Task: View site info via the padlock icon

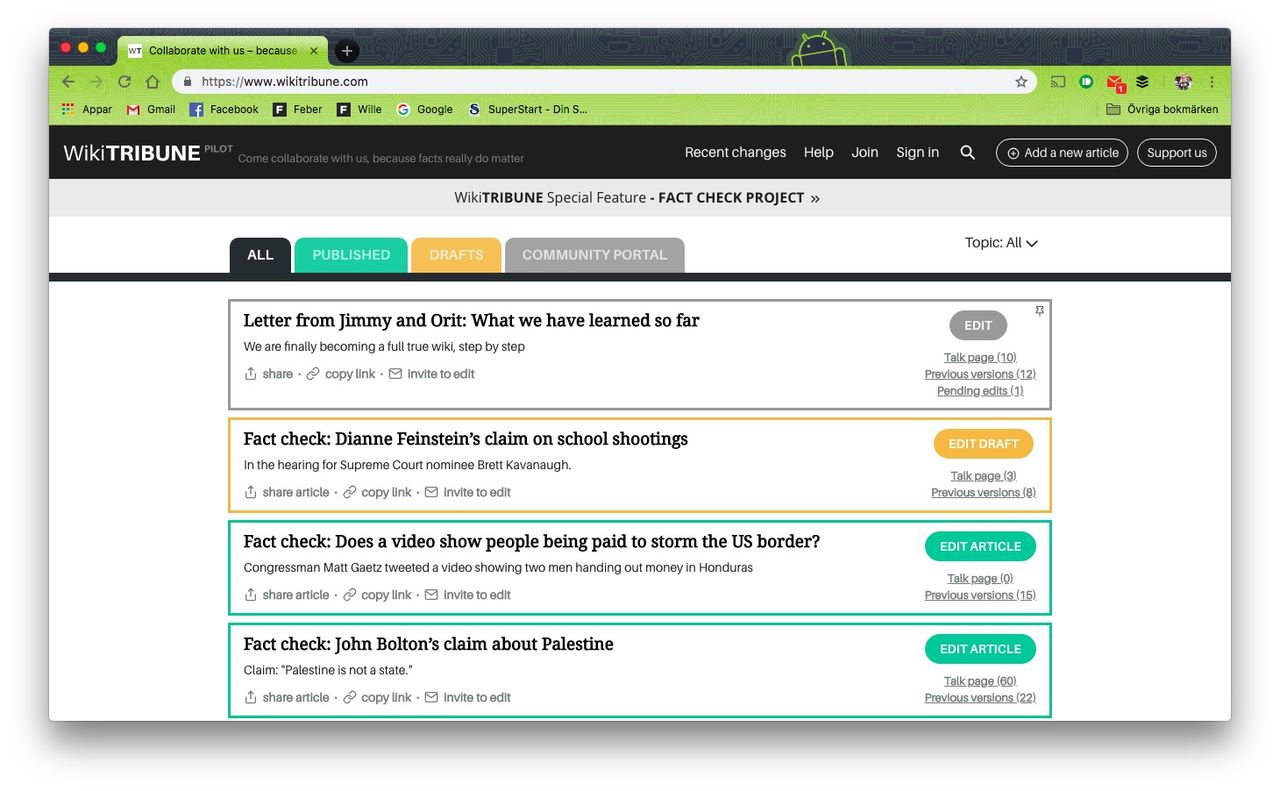Action: tap(187, 82)
